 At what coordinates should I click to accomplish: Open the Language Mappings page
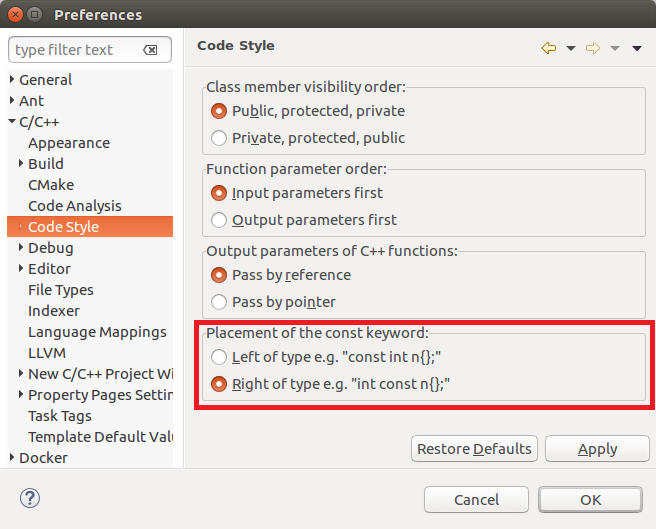pos(97,332)
